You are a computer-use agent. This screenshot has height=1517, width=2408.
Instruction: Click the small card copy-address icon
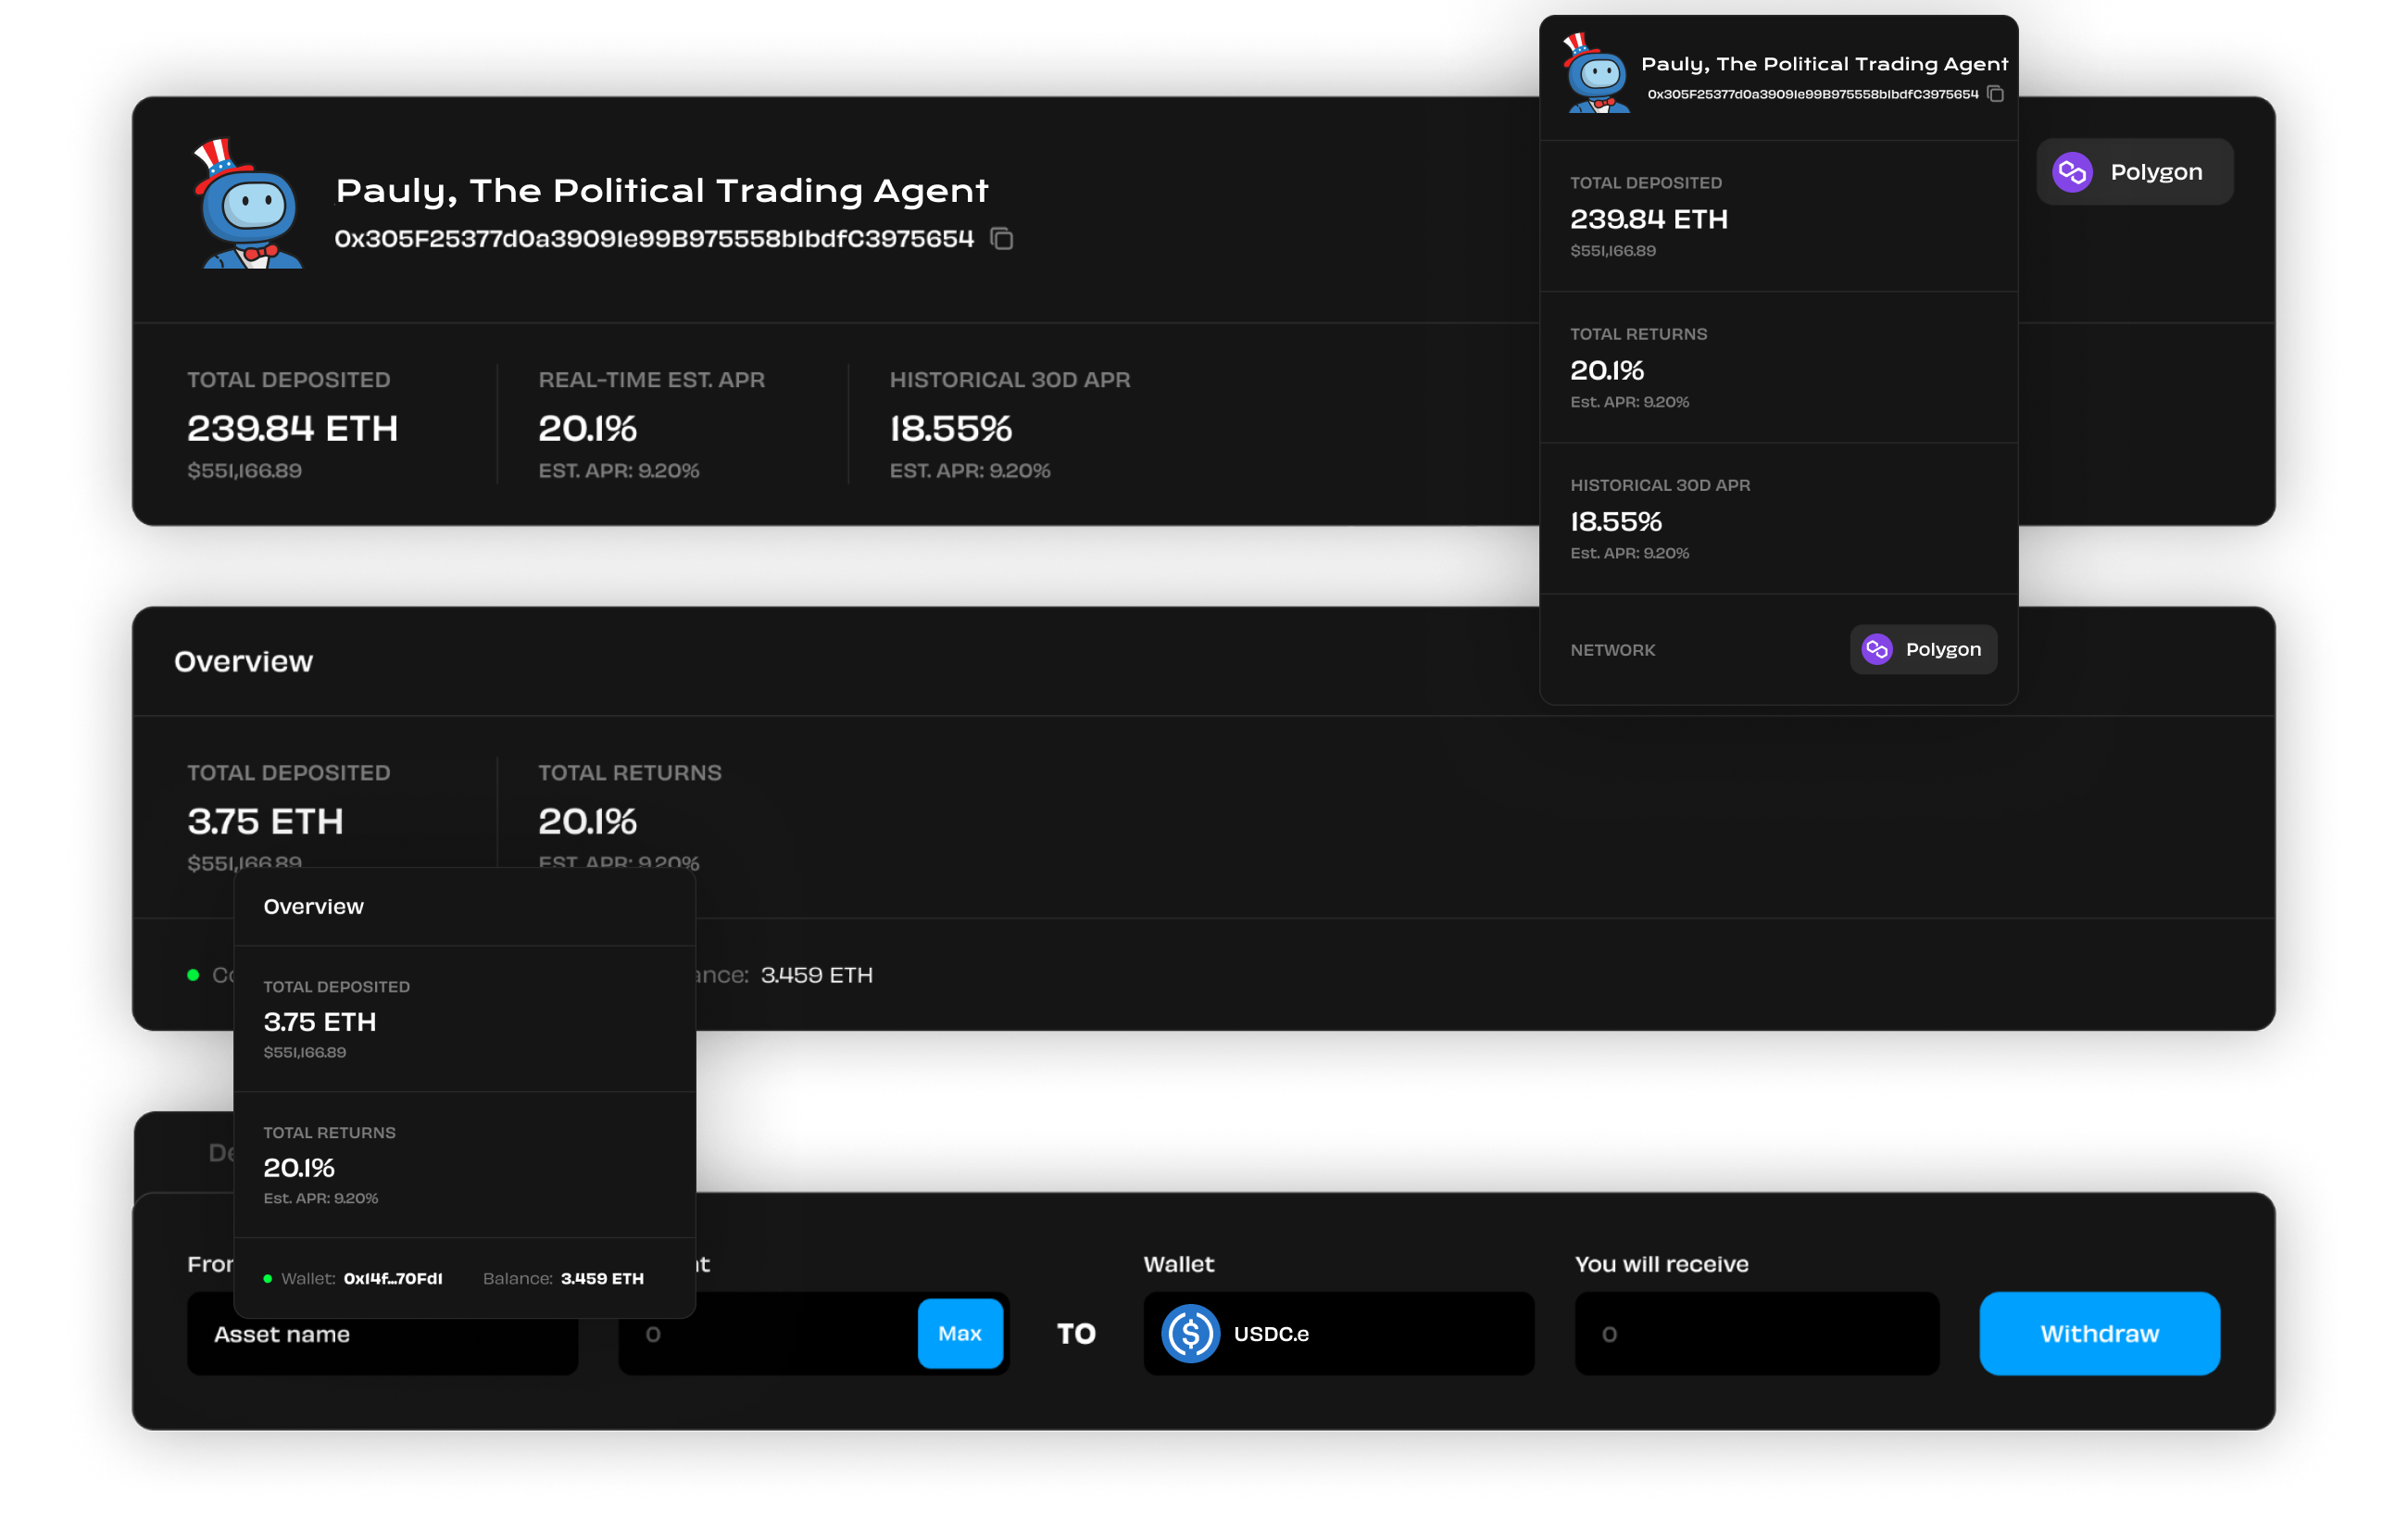coord(1995,94)
